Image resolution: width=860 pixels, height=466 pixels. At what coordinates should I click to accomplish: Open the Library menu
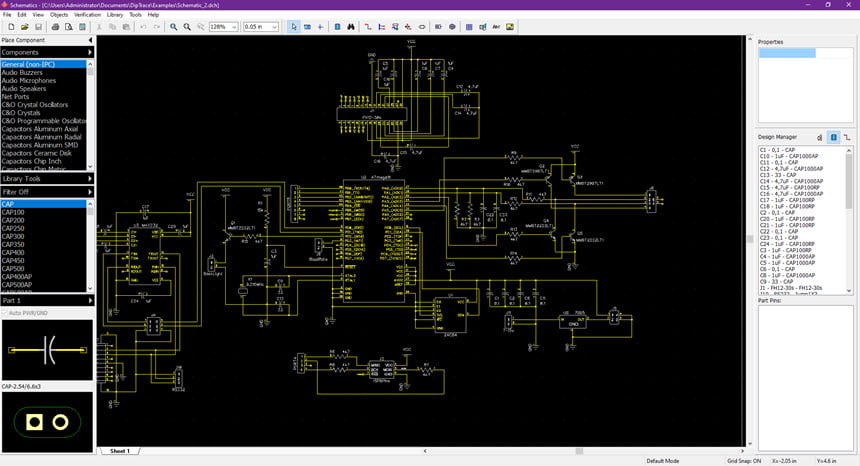(x=115, y=15)
